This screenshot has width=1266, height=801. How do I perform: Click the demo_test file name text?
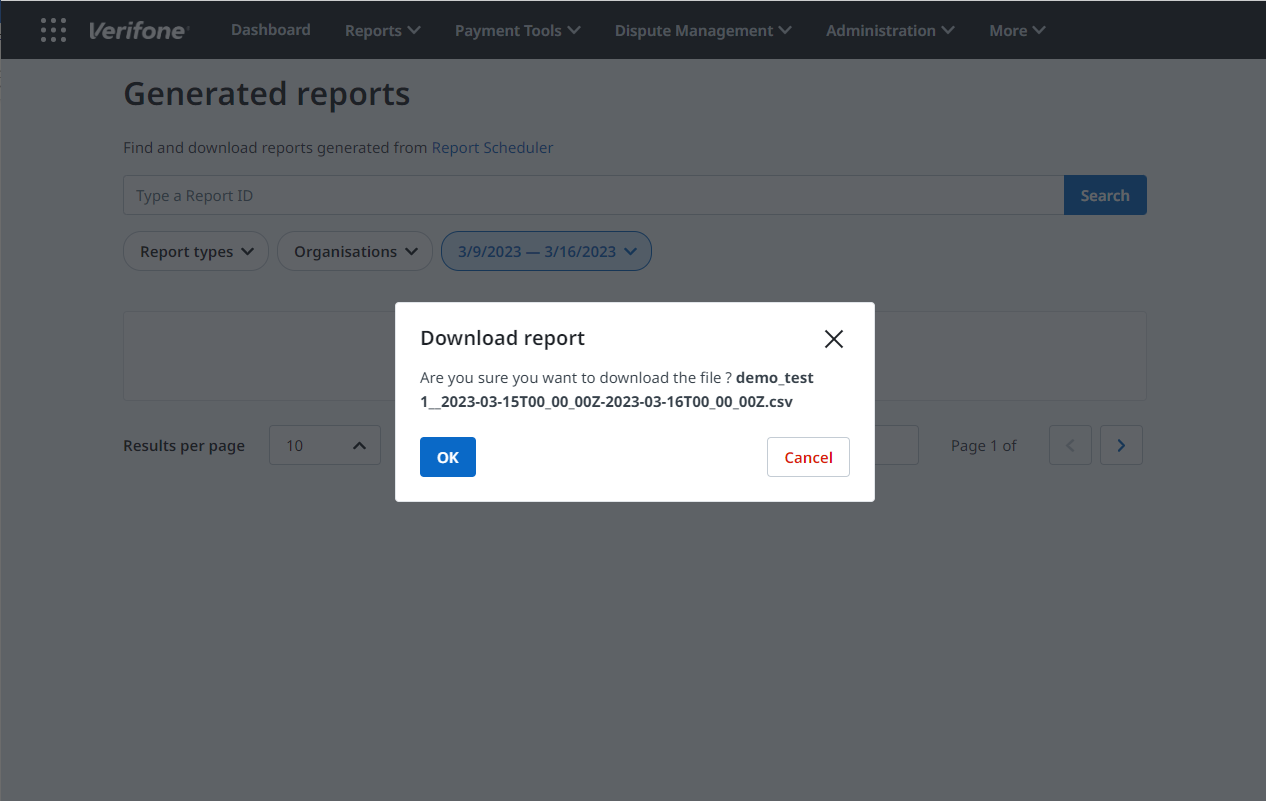(x=617, y=390)
